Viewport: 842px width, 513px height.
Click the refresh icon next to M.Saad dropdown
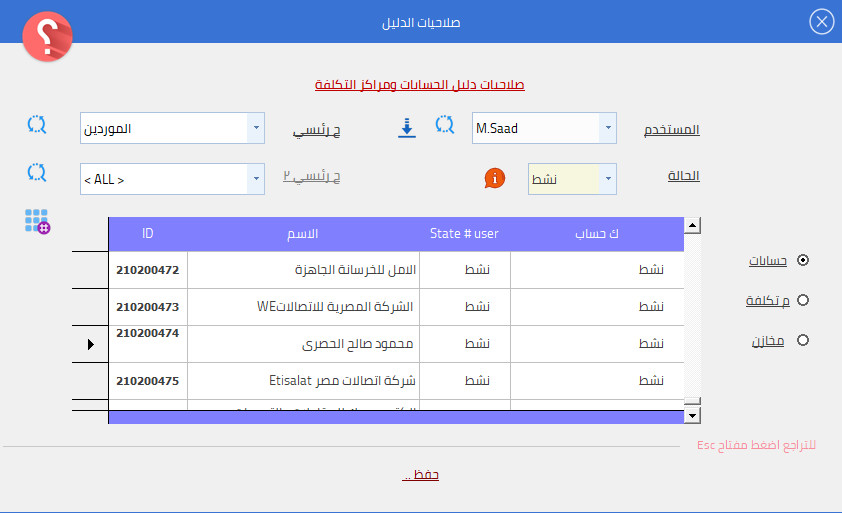tap(445, 126)
